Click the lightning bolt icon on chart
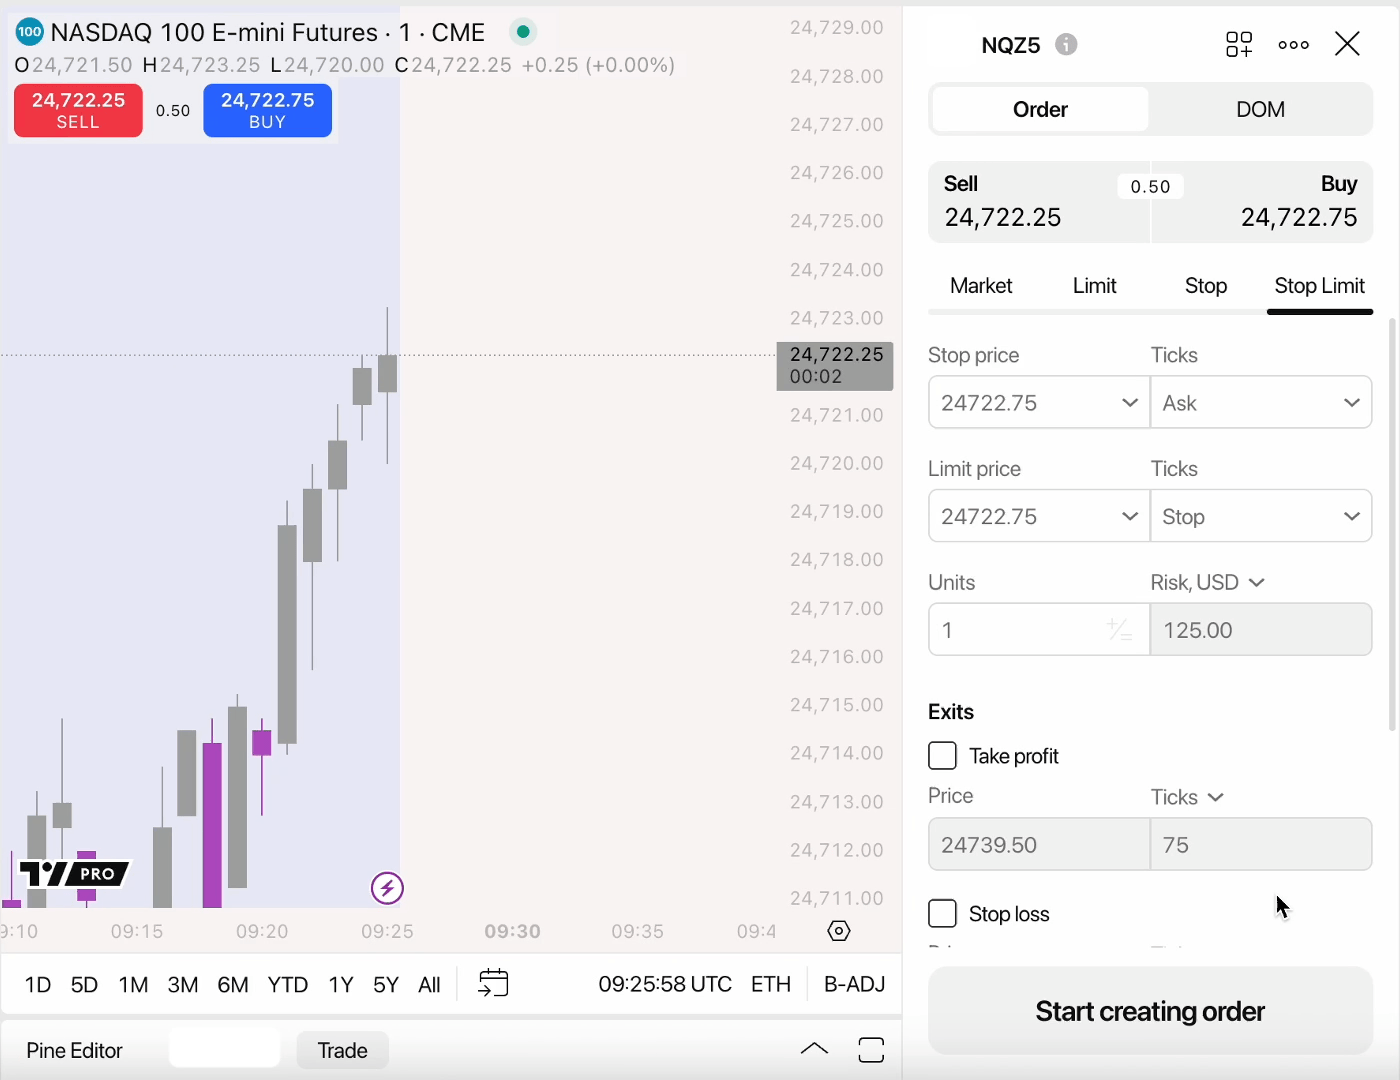The width and height of the screenshot is (1400, 1080). tap(387, 888)
